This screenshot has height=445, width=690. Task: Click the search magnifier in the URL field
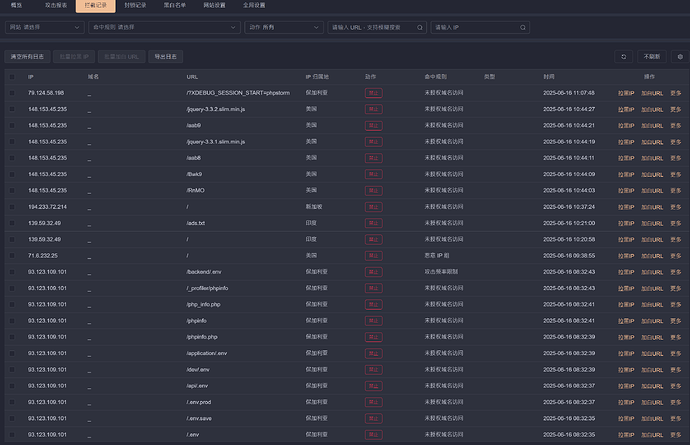coord(419,27)
